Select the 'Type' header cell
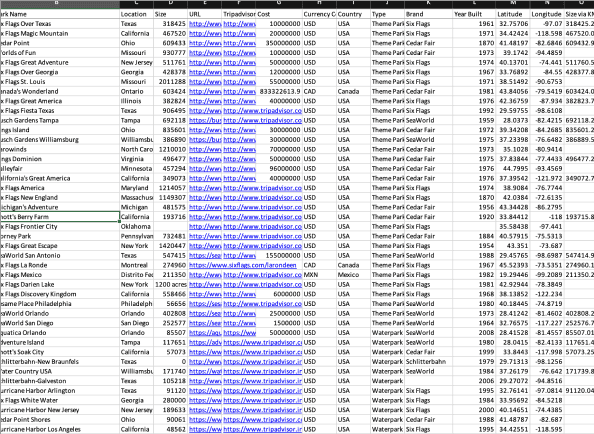 (x=388, y=14)
